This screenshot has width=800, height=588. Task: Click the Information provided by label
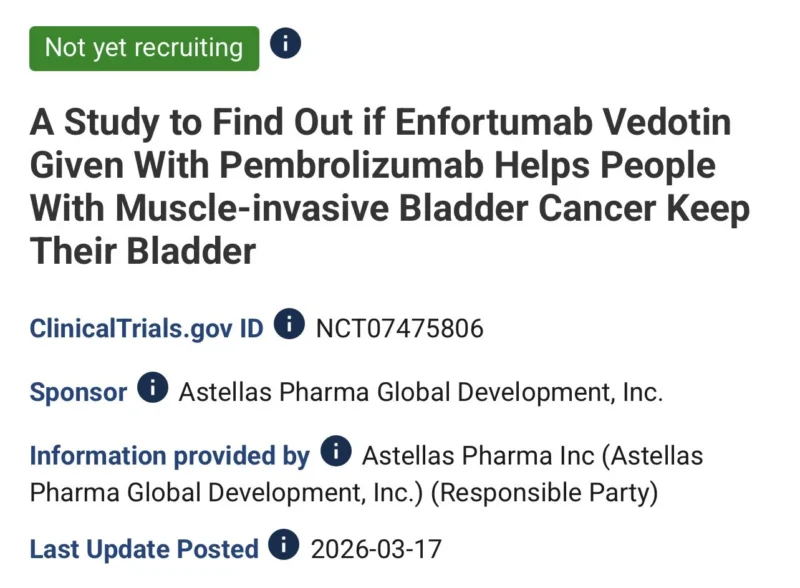170,456
